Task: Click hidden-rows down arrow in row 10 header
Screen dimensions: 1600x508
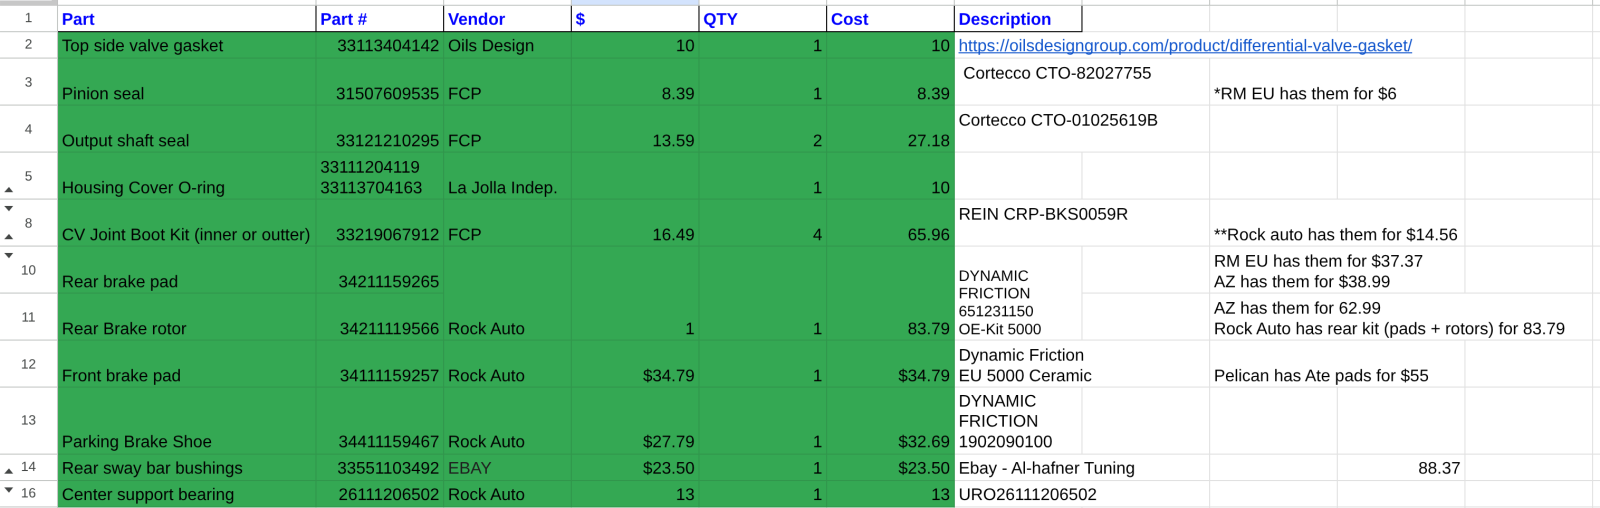Action: click(x=9, y=255)
